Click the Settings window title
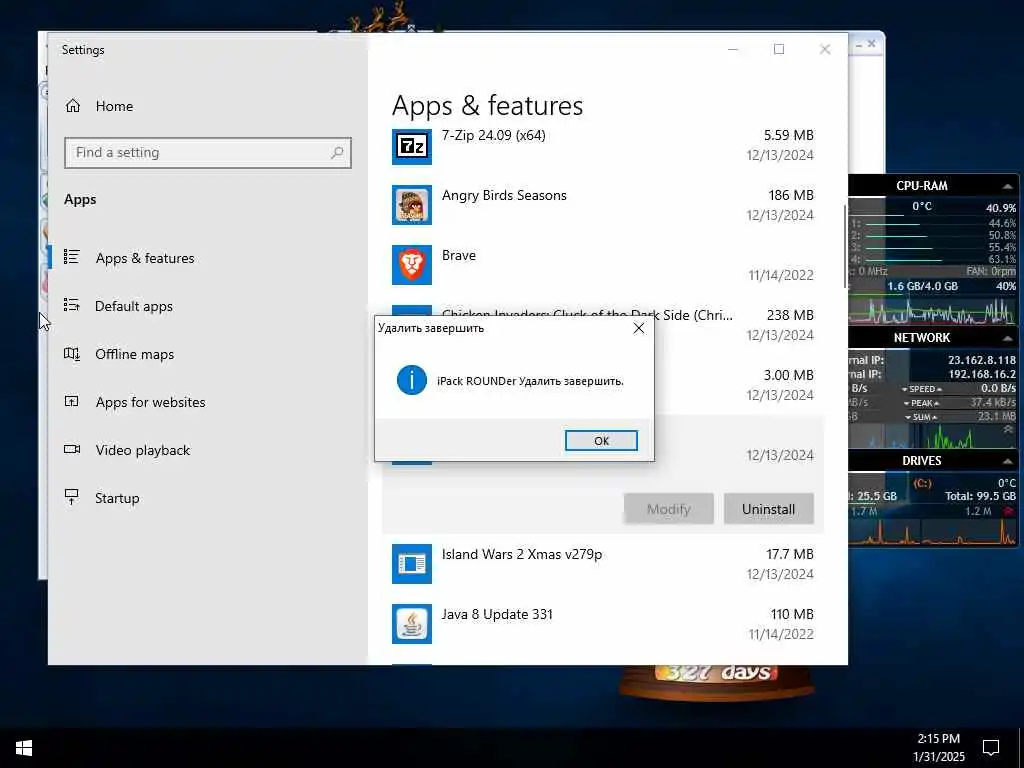Viewport: 1024px width, 768px height. coord(83,50)
